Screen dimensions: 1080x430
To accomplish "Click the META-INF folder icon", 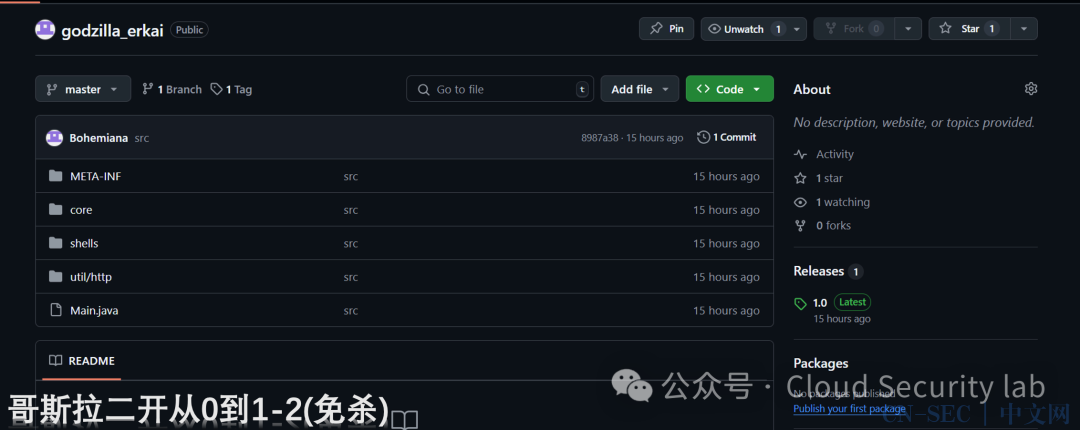I will (56, 176).
